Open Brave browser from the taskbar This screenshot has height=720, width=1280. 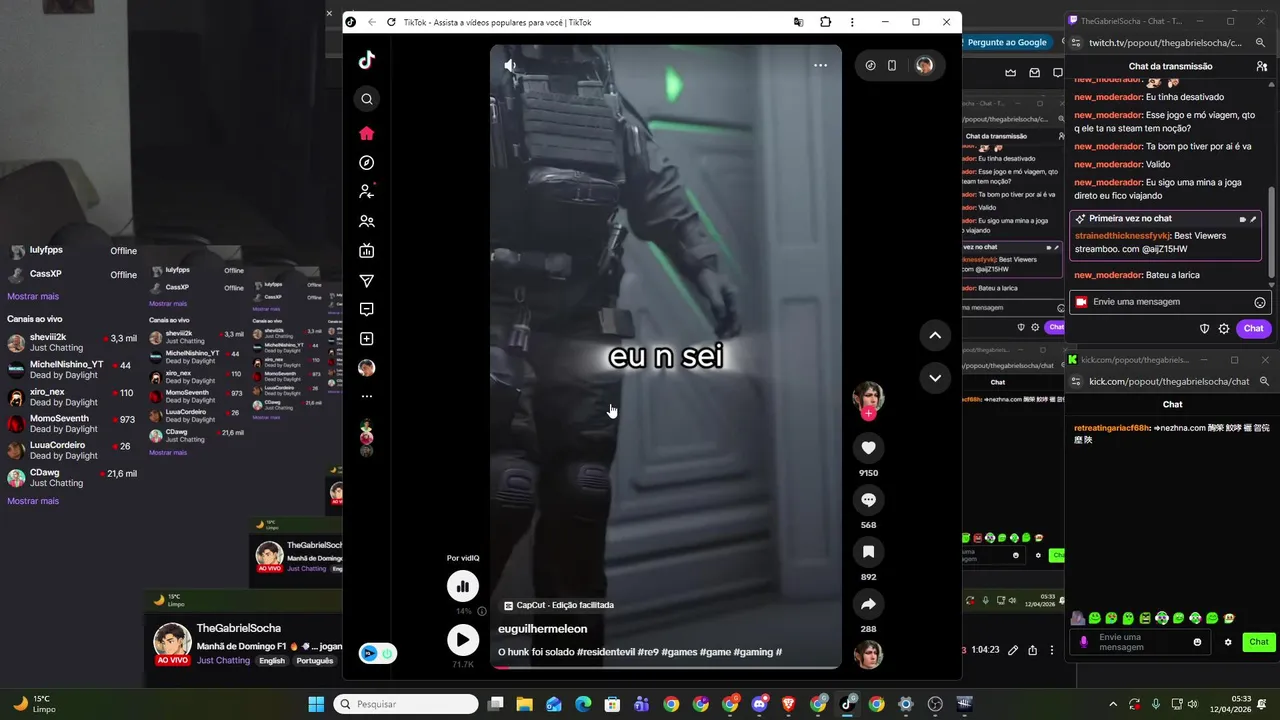click(x=789, y=704)
